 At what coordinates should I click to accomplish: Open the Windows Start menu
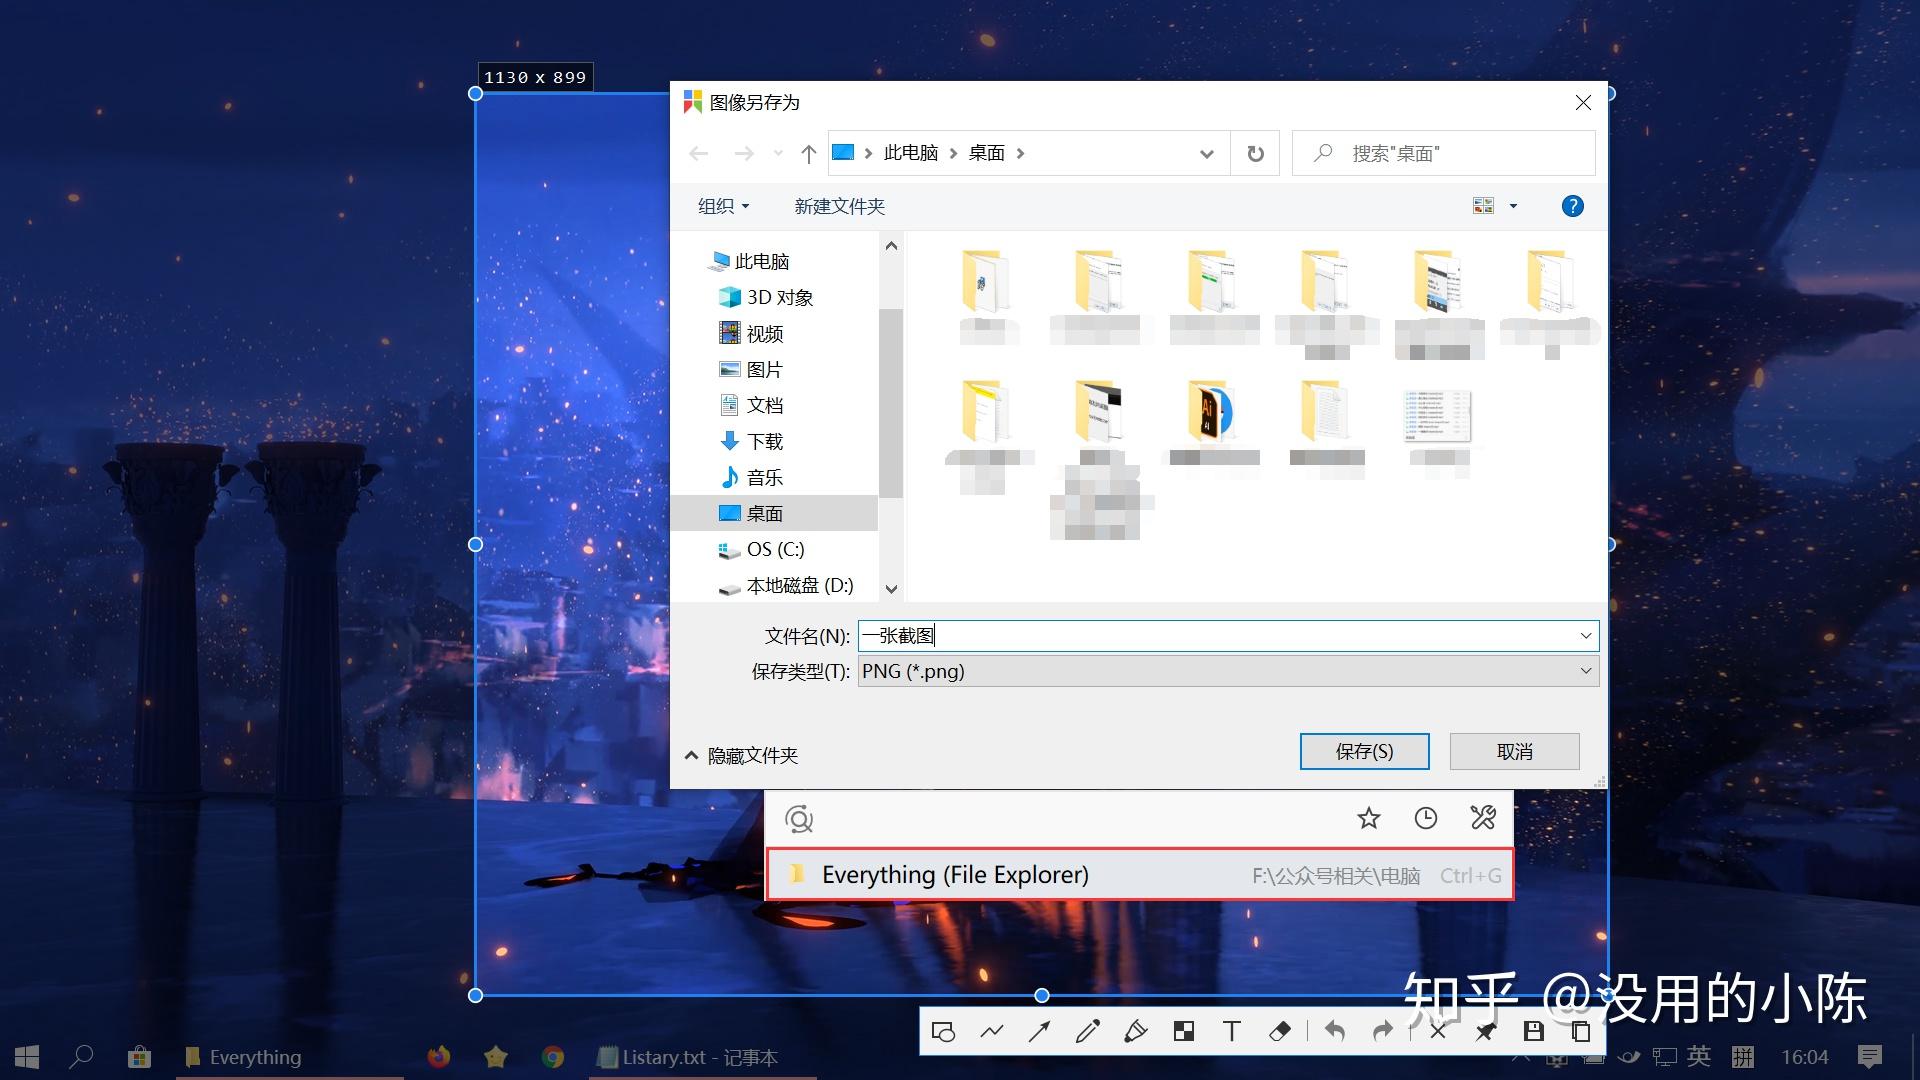pyautogui.click(x=27, y=1057)
